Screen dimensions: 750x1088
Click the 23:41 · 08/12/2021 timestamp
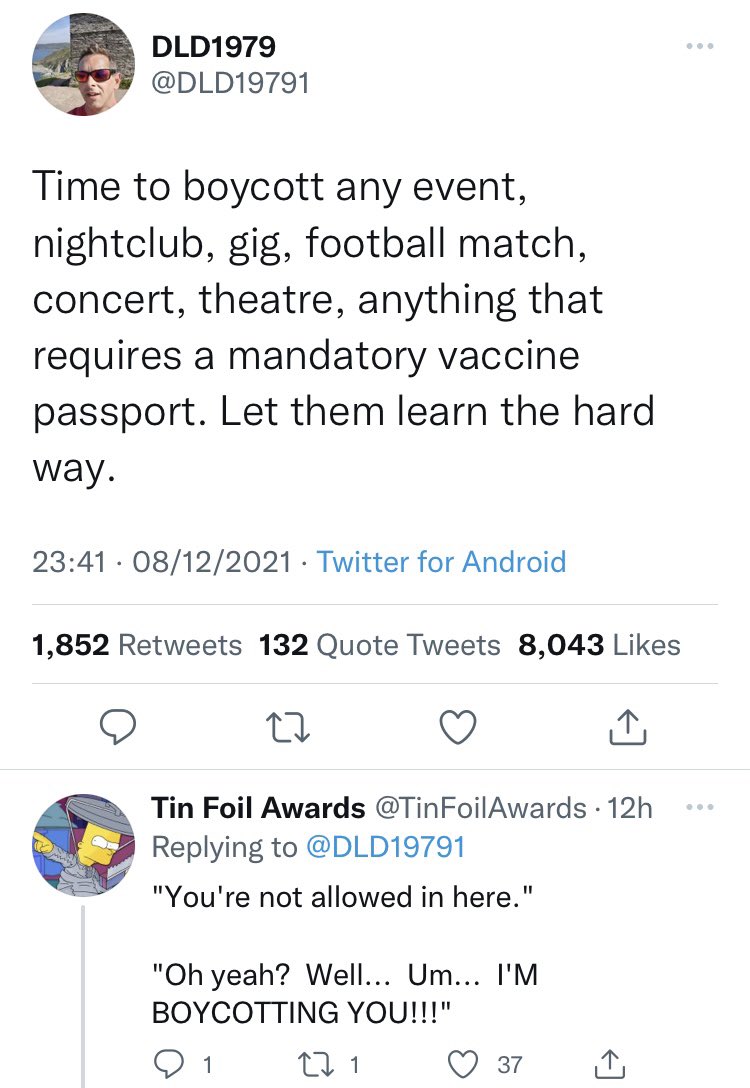click(x=163, y=561)
